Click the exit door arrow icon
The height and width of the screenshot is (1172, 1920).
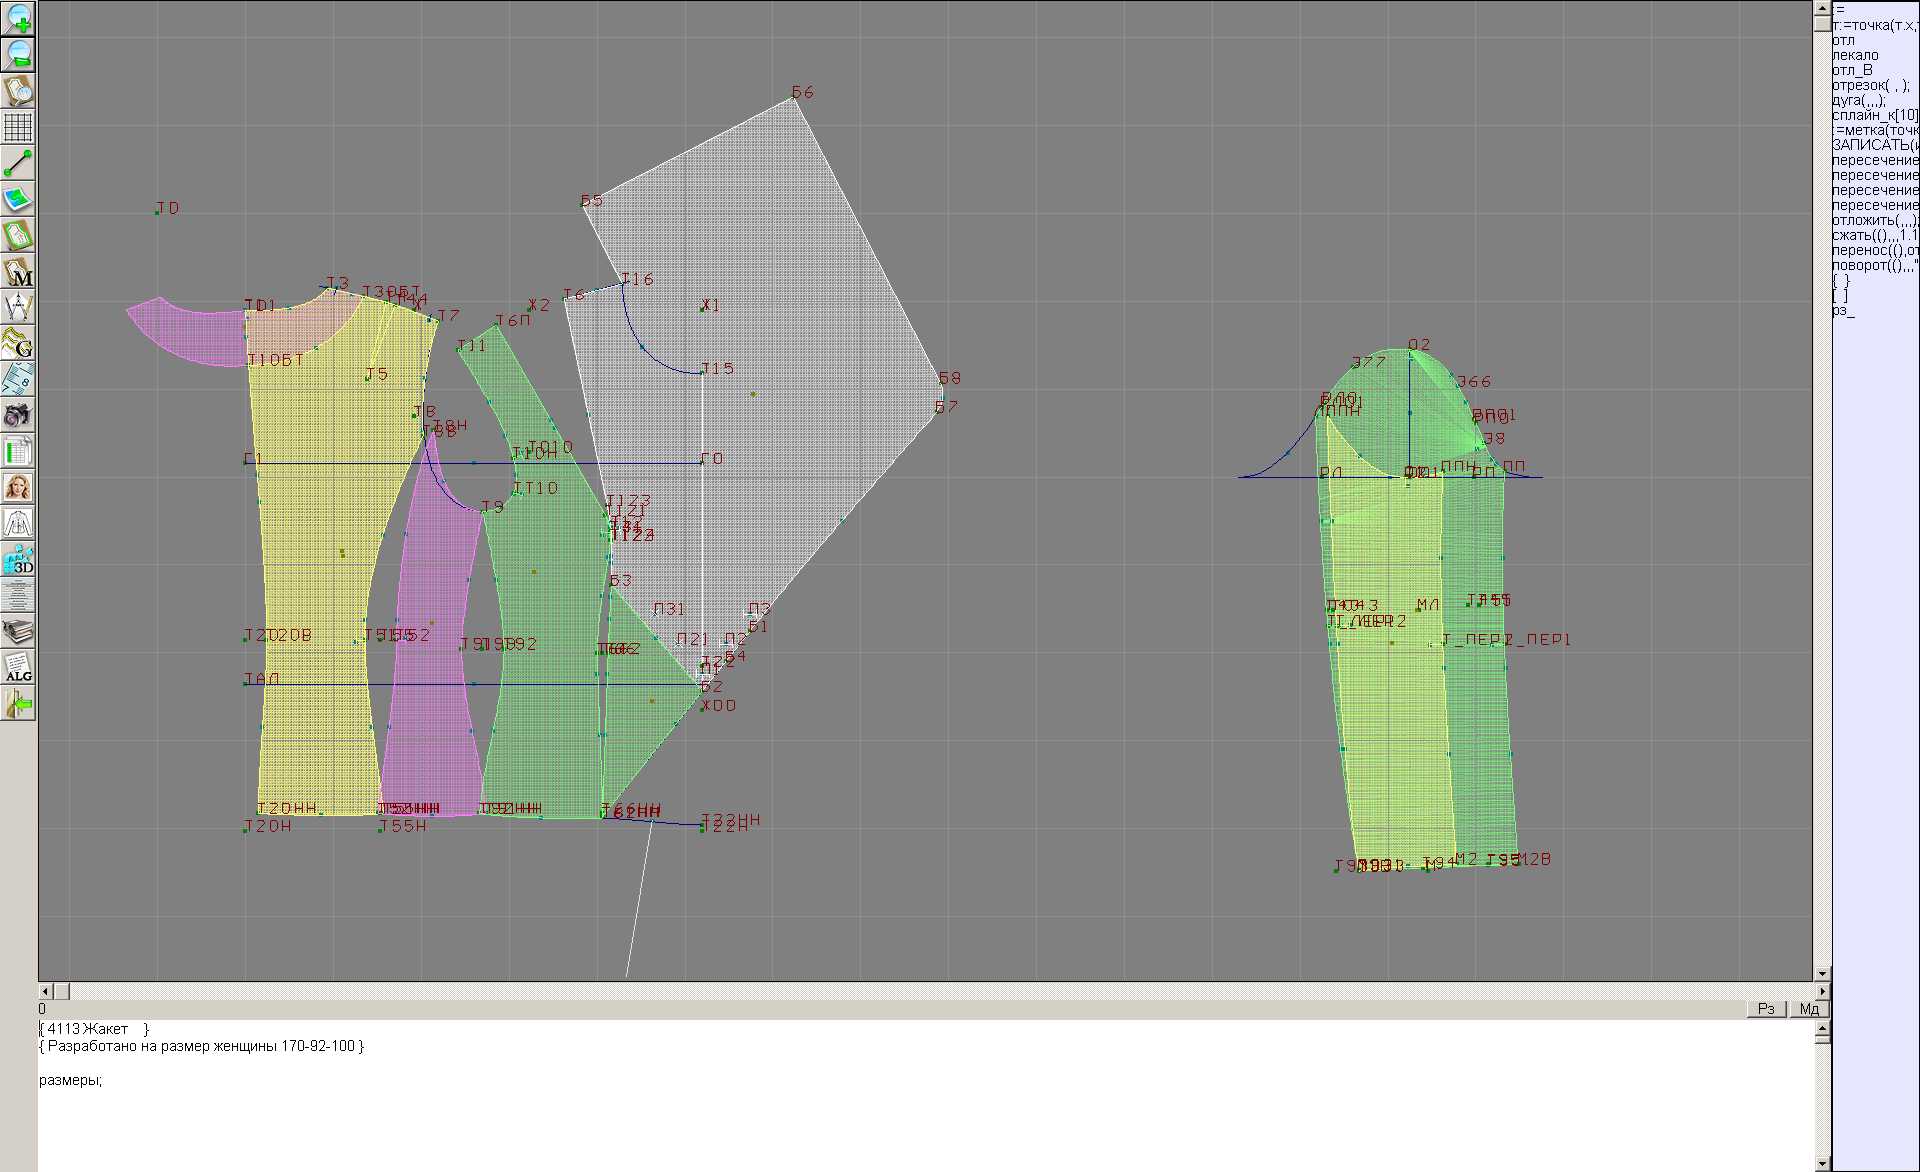18,704
